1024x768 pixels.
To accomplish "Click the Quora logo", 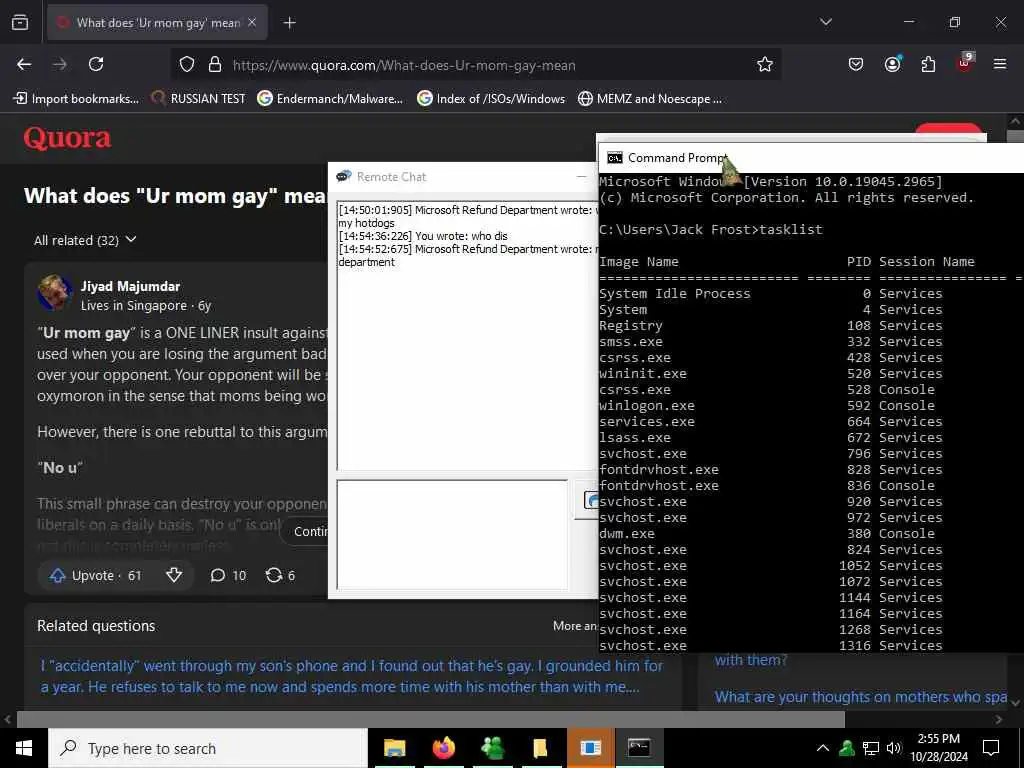I will coord(67,138).
